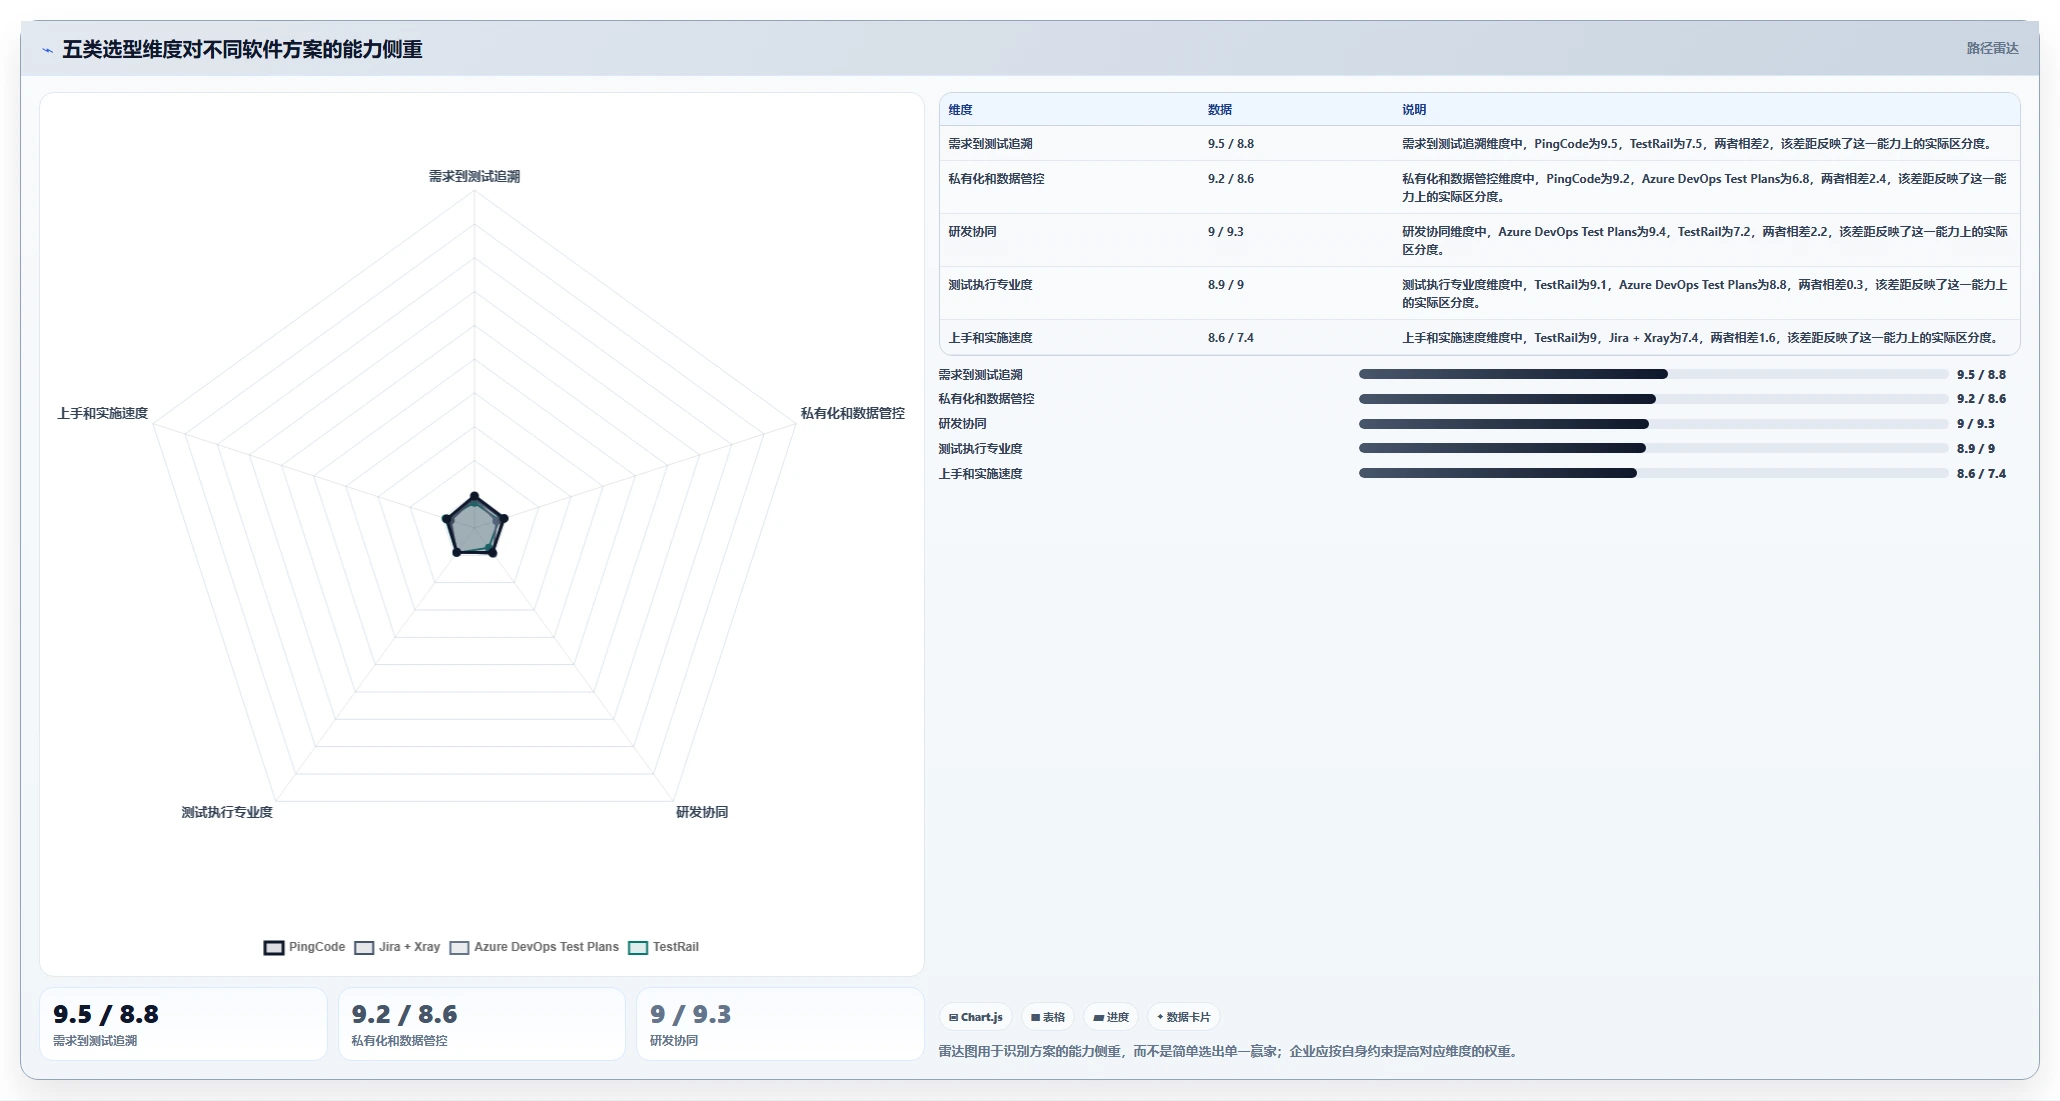2060x1101 pixels.
Task: Click the description for 研发协同维度中
Action: tap(1704, 241)
